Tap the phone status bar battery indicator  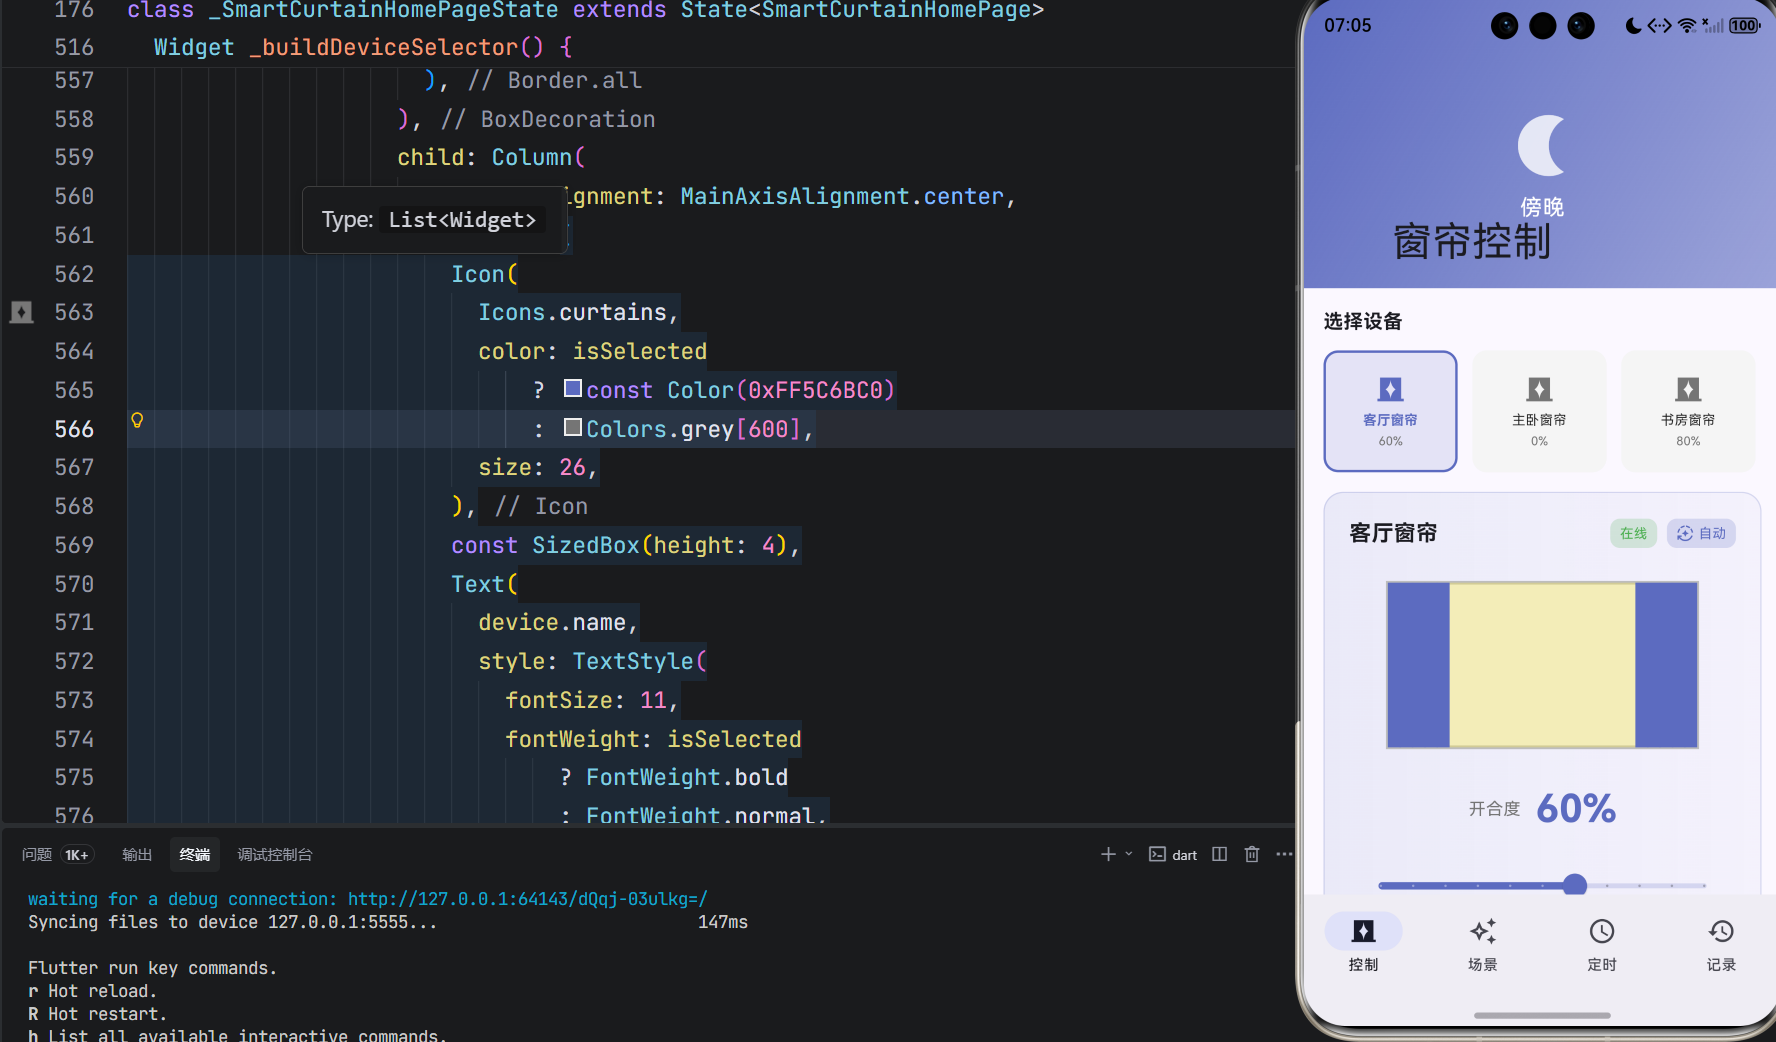click(x=1744, y=26)
